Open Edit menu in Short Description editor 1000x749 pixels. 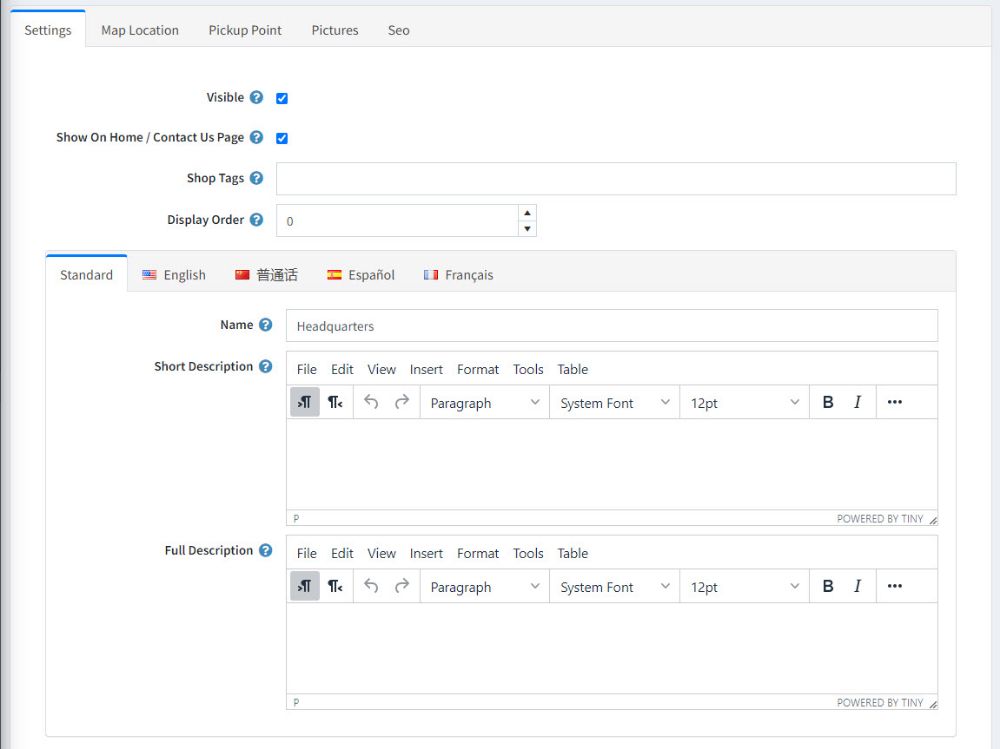click(x=342, y=369)
